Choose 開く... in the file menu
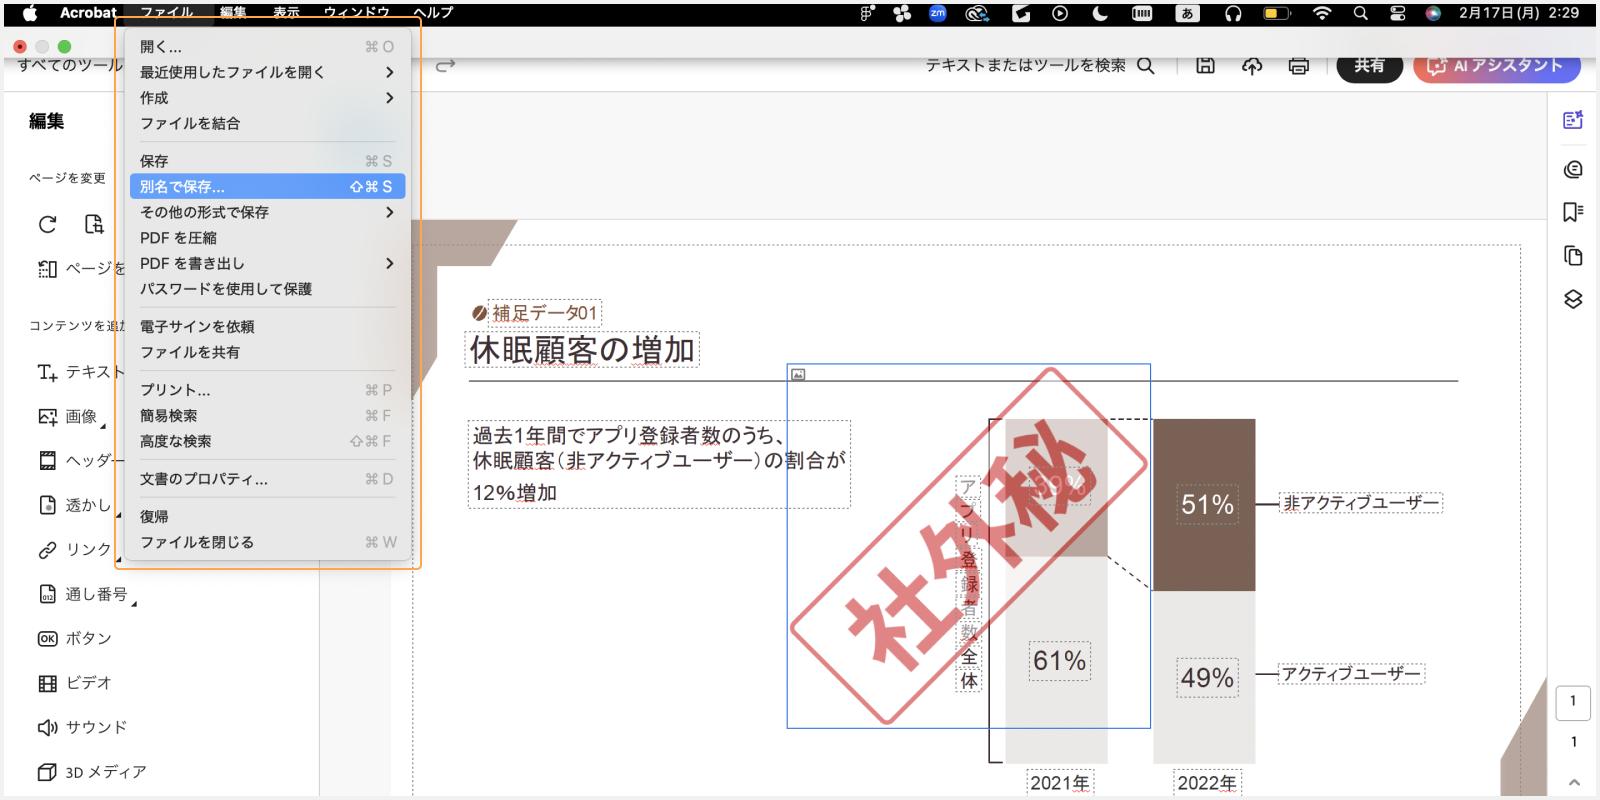1600x800 pixels. pos(267,47)
